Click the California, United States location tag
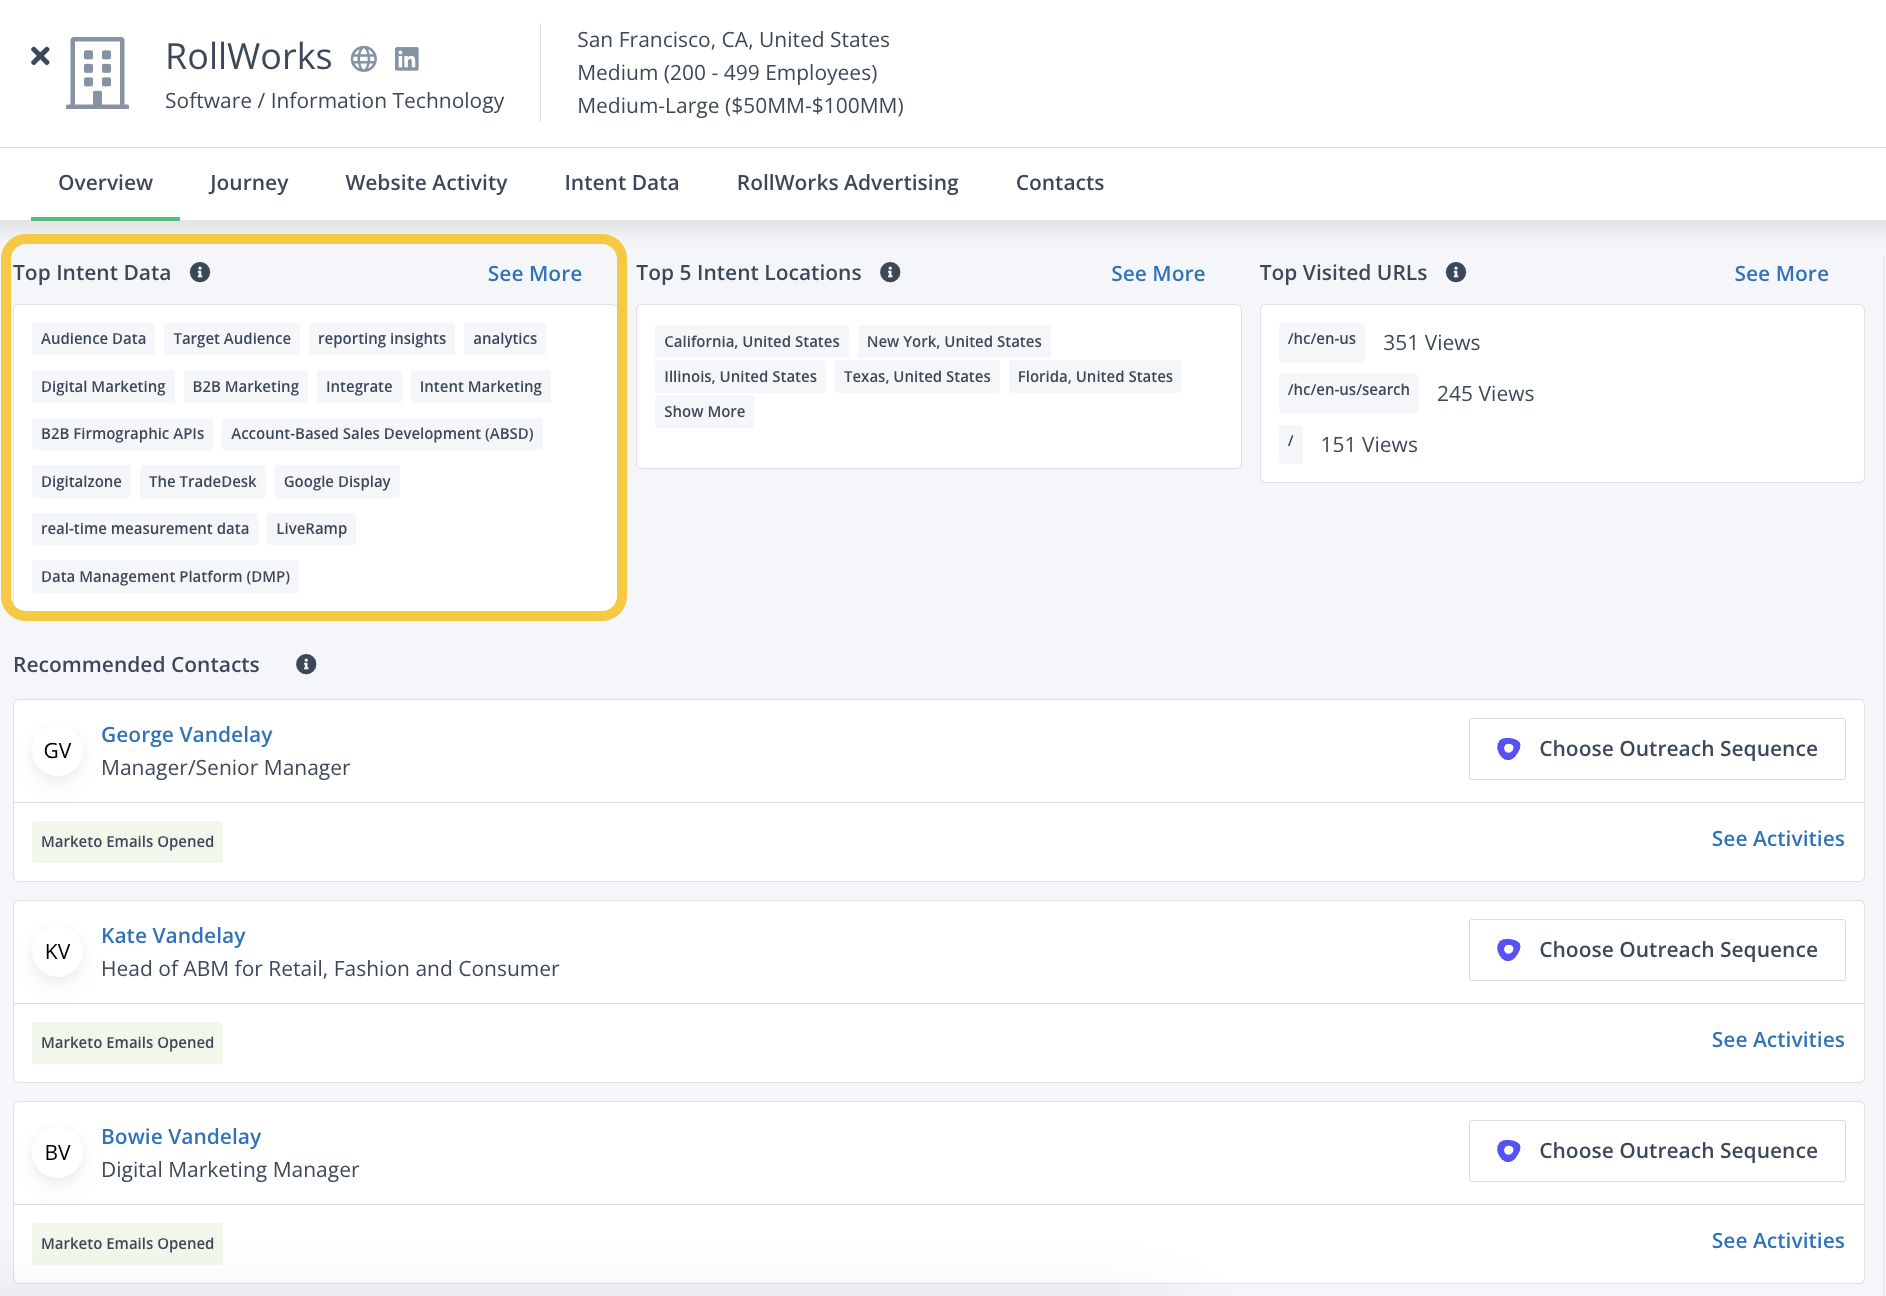Screen dimensions: 1886x1296 coord(752,342)
